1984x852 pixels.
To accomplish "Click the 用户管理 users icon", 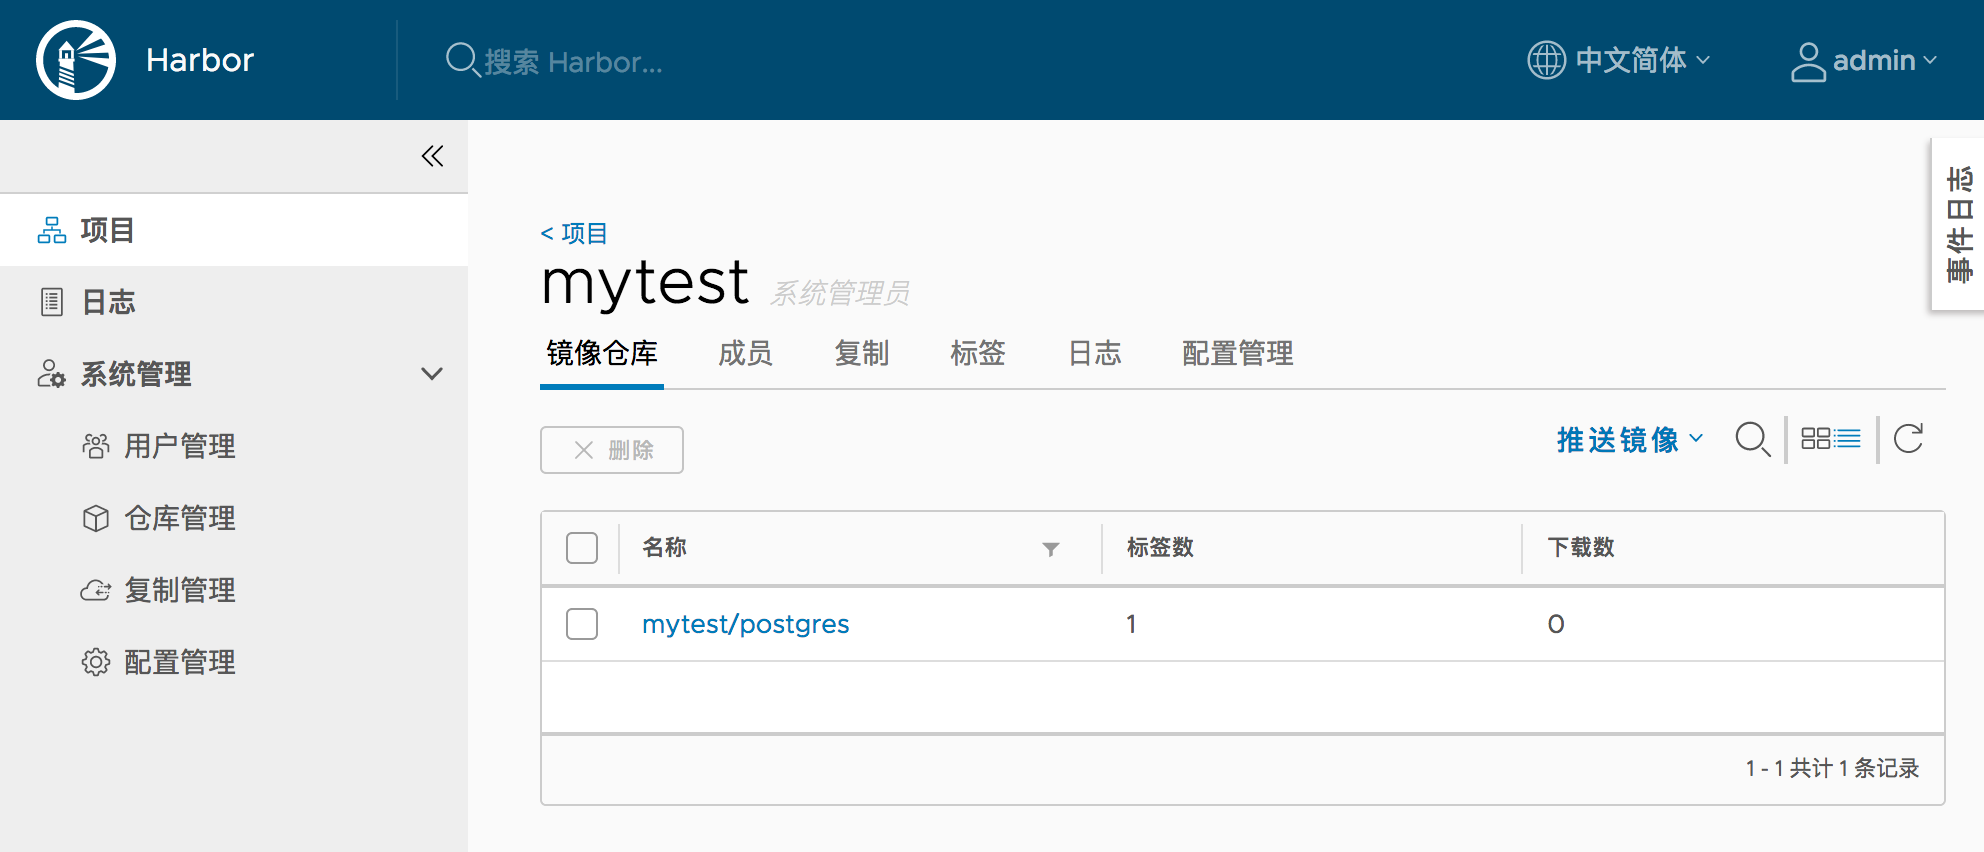I will 96,446.
